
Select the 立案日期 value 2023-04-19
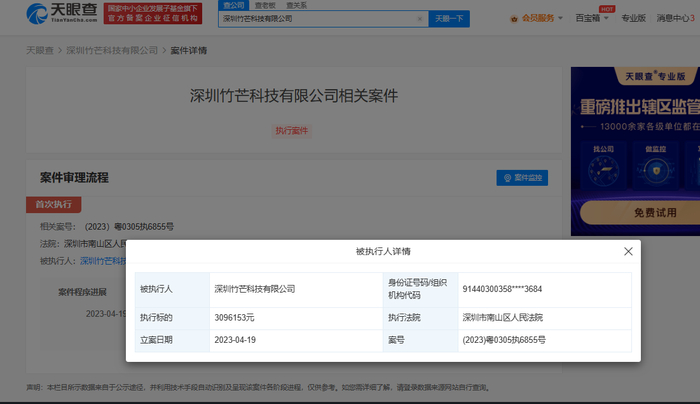pyautogui.click(x=235, y=340)
